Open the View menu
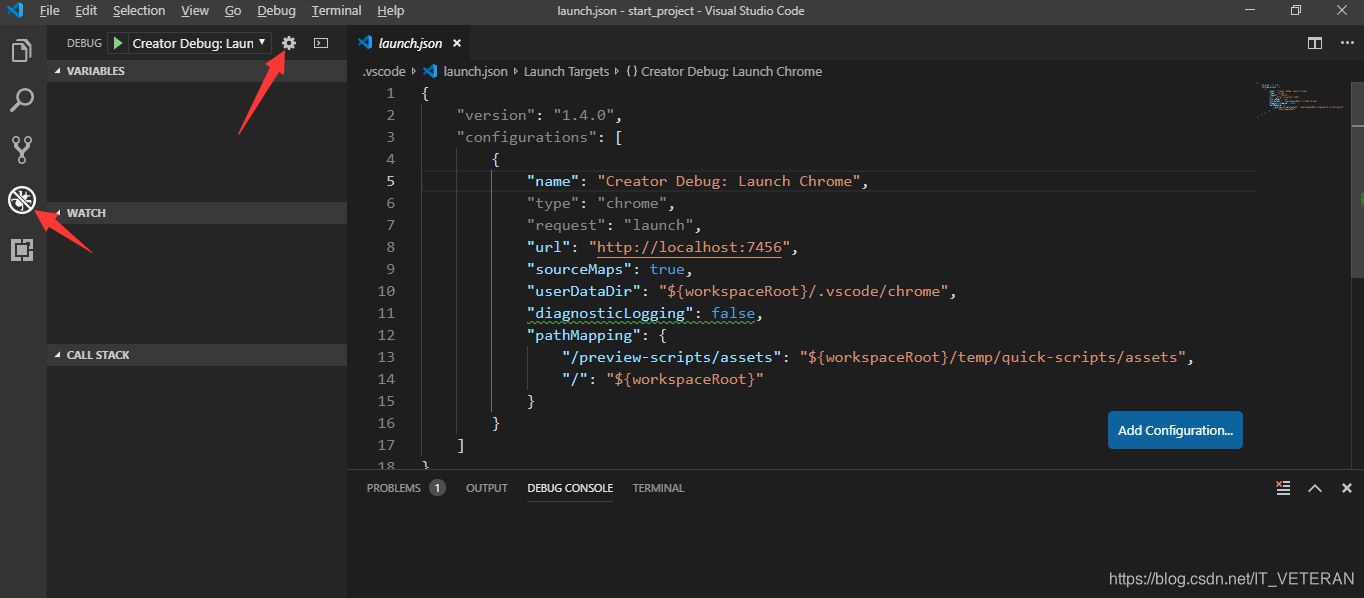The height and width of the screenshot is (598, 1364). (x=195, y=11)
